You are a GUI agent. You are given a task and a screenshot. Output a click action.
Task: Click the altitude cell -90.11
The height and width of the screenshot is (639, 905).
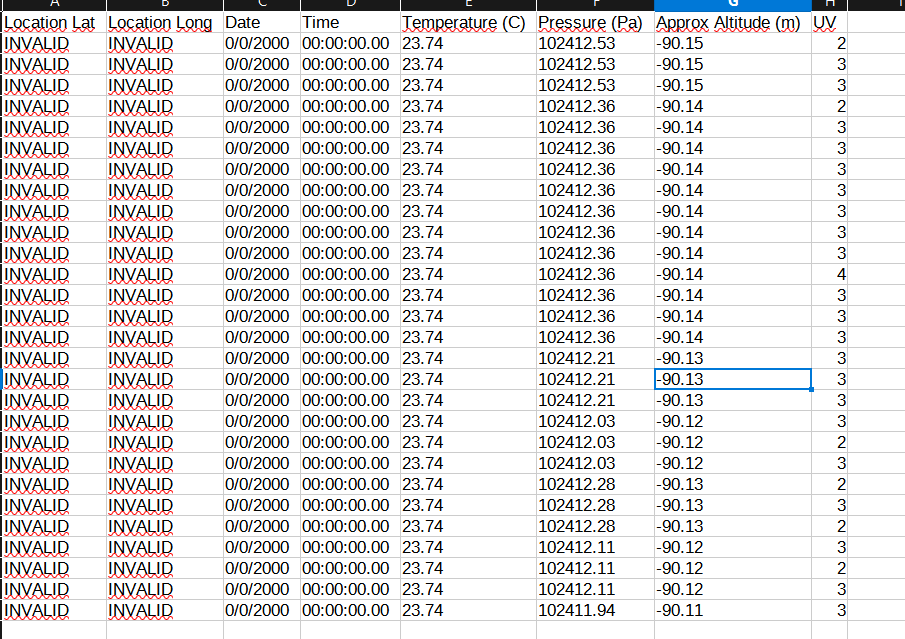[733, 610]
